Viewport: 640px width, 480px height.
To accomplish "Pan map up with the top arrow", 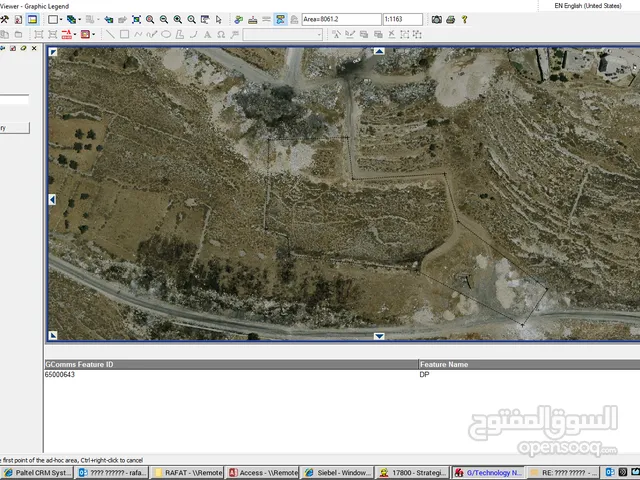I will [x=379, y=51].
